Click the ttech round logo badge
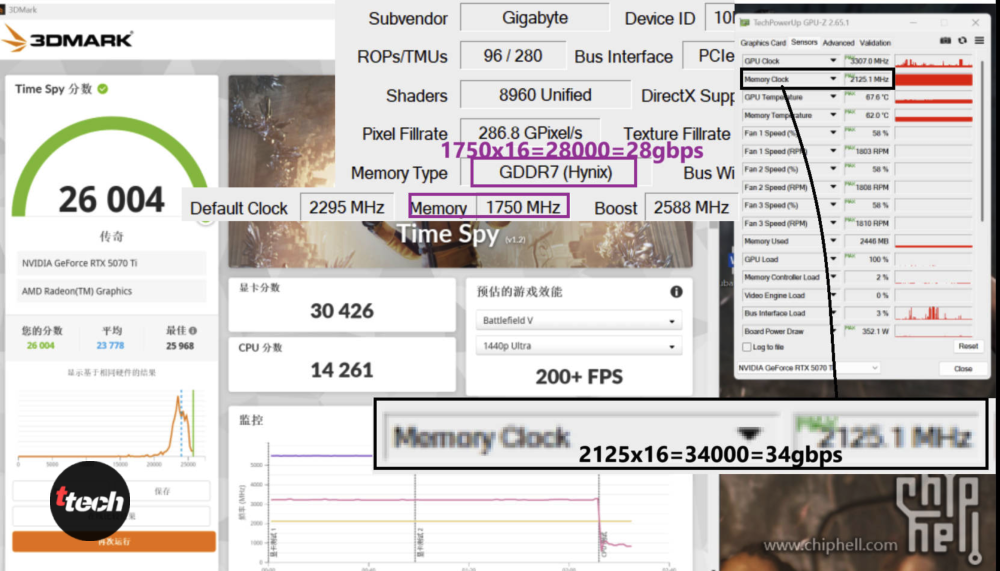The image size is (1000, 571). [x=90, y=501]
